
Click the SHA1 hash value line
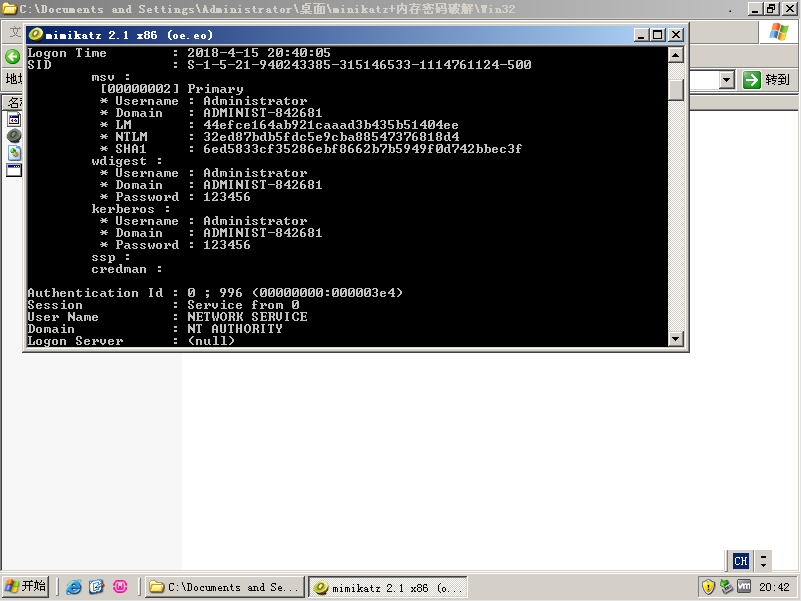coord(311,149)
